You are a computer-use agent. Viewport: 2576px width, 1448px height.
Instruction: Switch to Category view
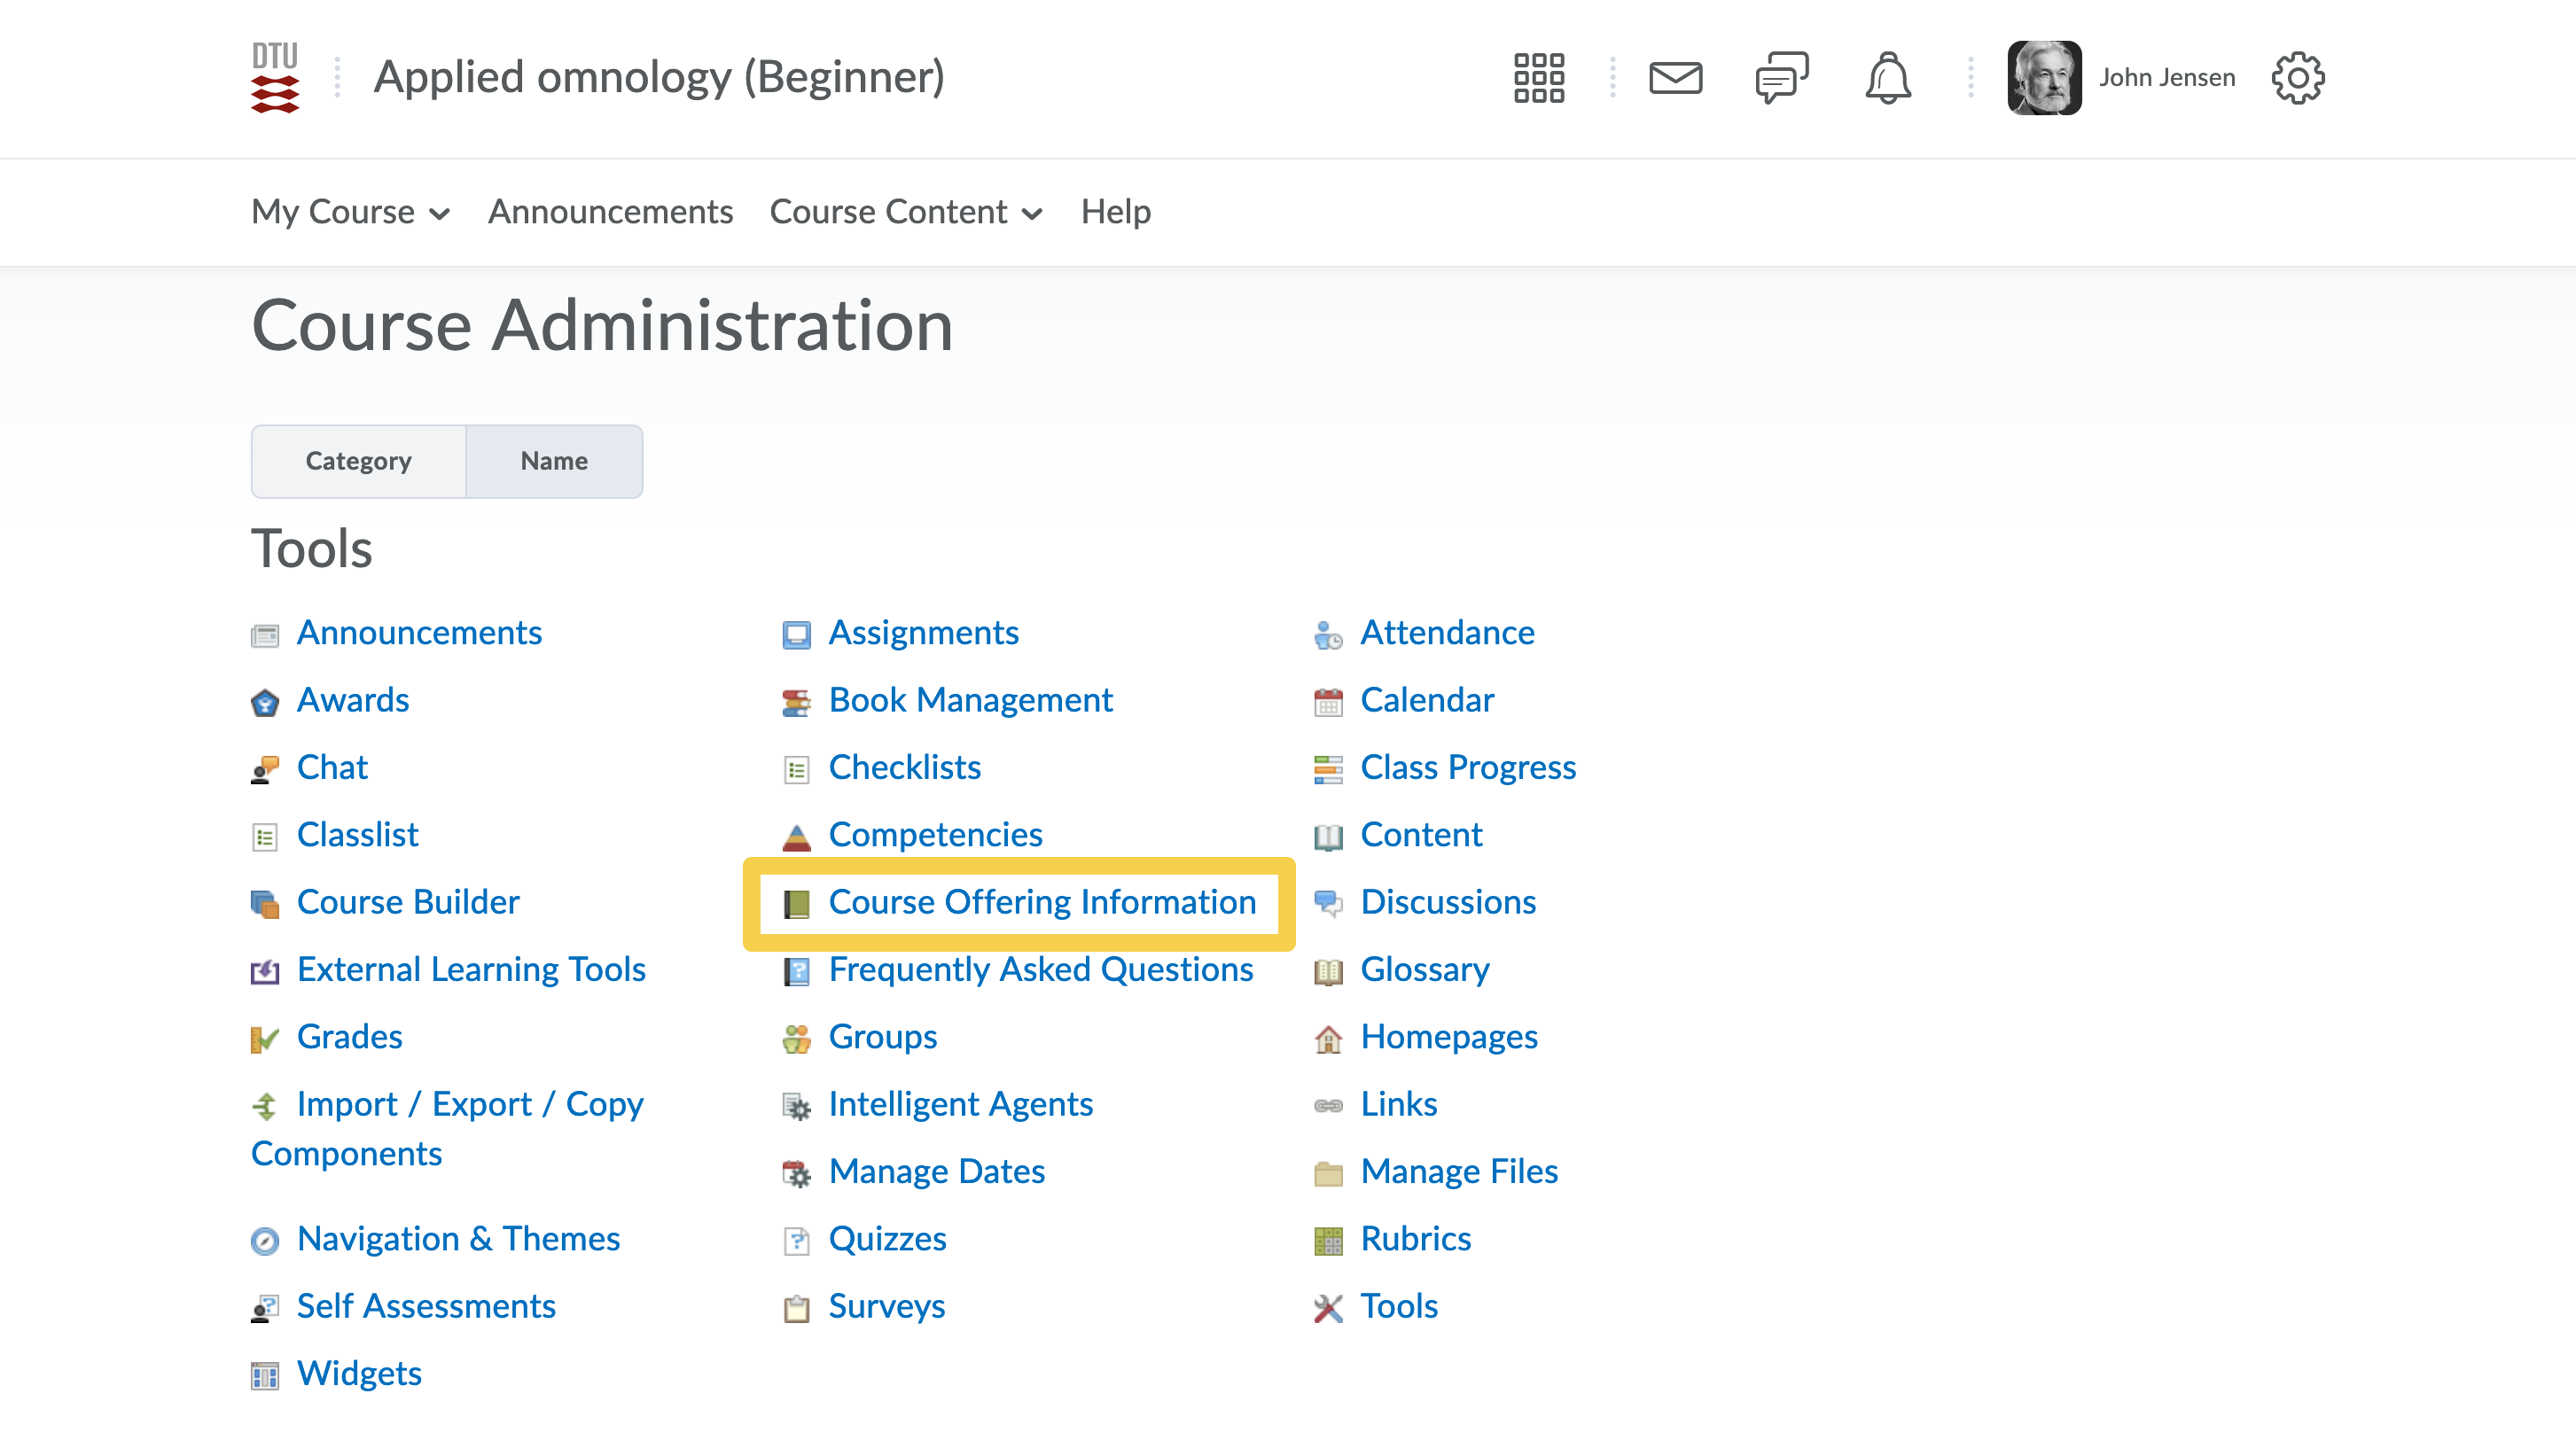coord(358,461)
